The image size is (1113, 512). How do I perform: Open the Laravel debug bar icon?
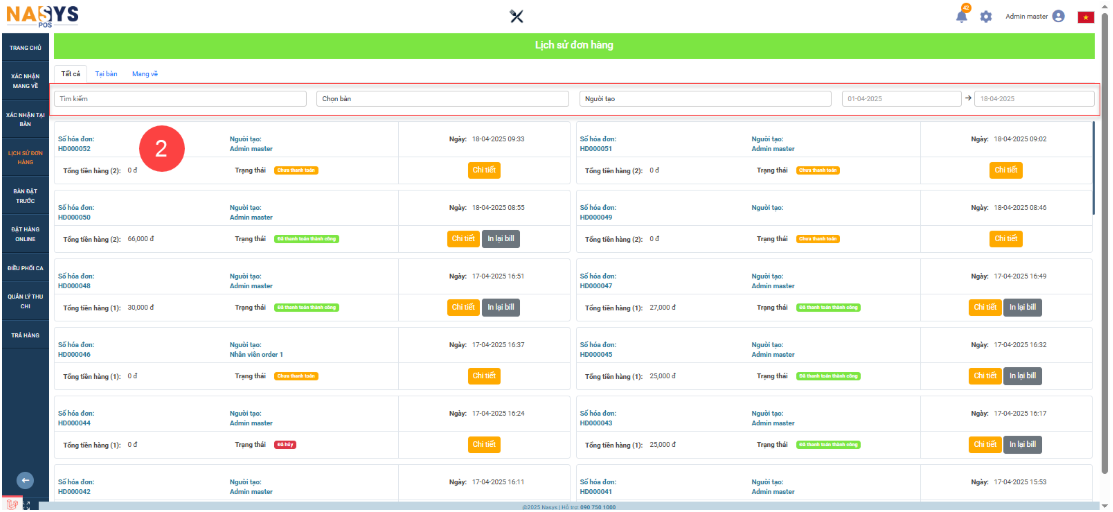(x=10, y=505)
